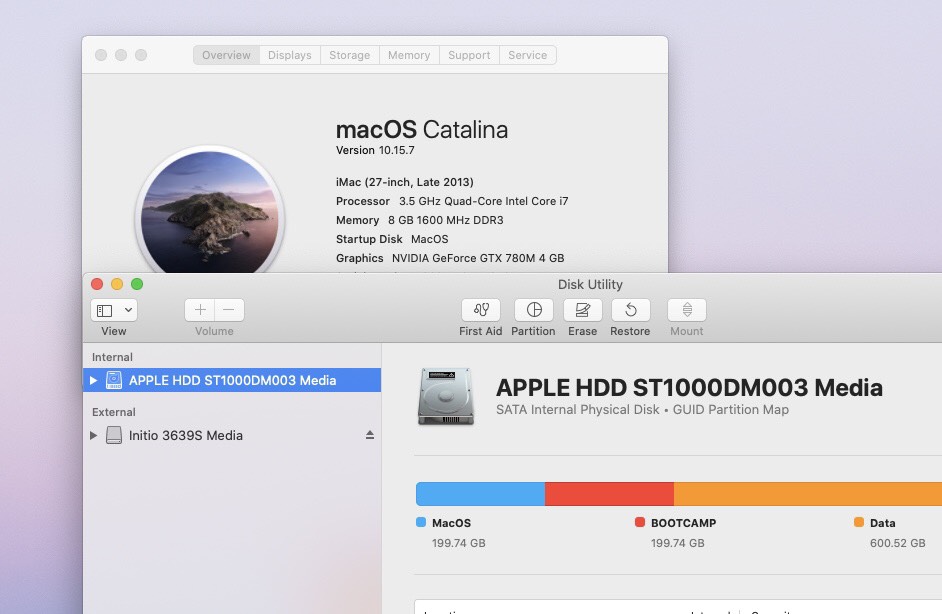Viewport: 942px width, 614px height.
Task: Click the blue MacOS legend square
Action: [x=421, y=522]
